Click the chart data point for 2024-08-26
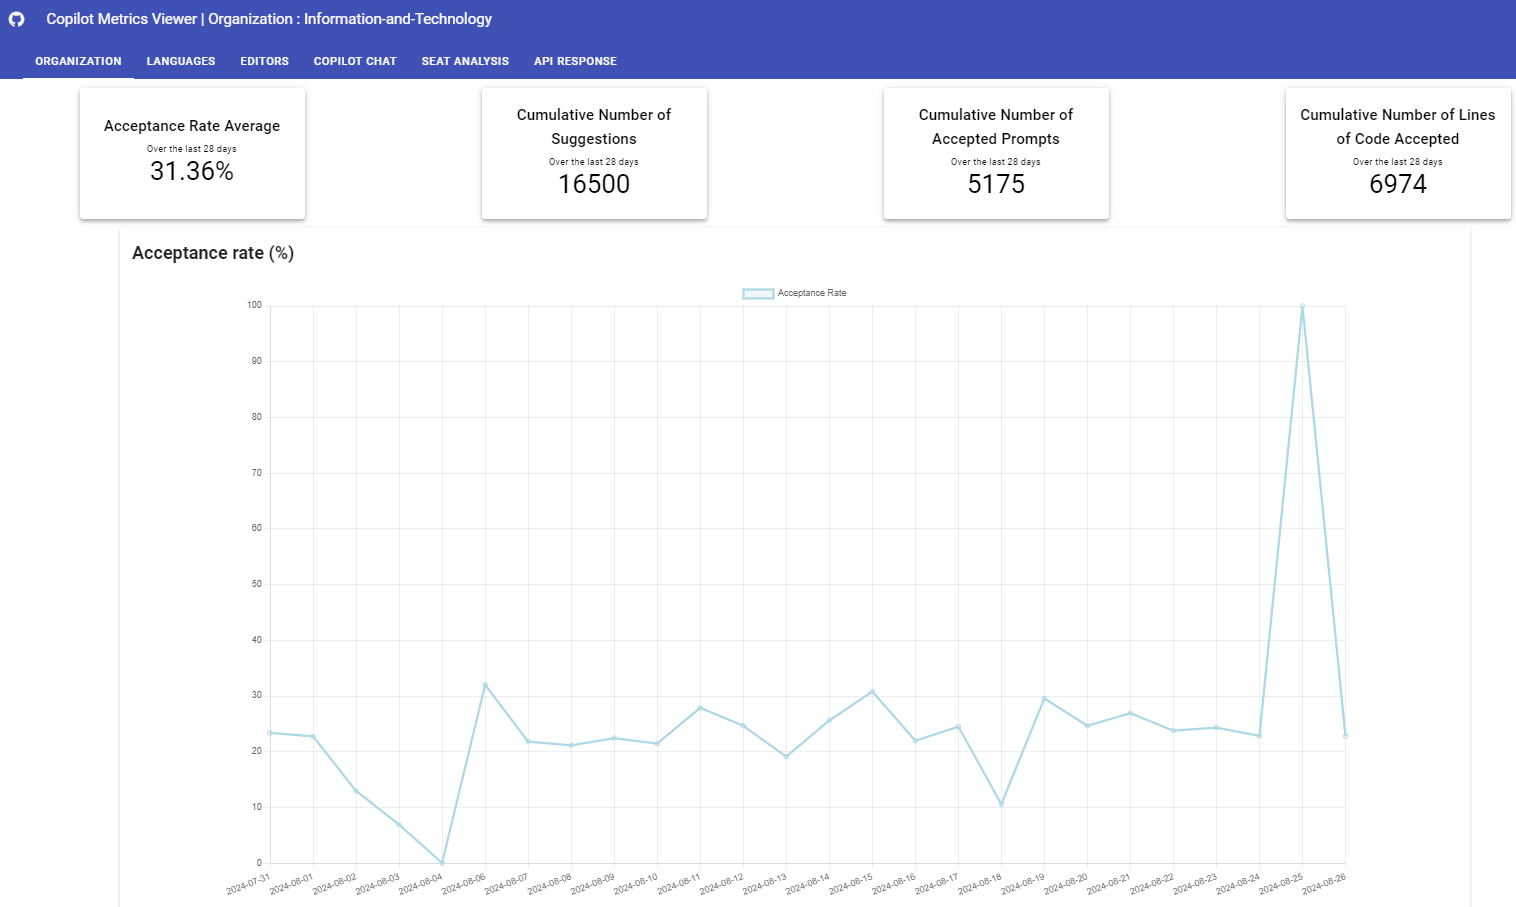1516x907 pixels. (1345, 736)
